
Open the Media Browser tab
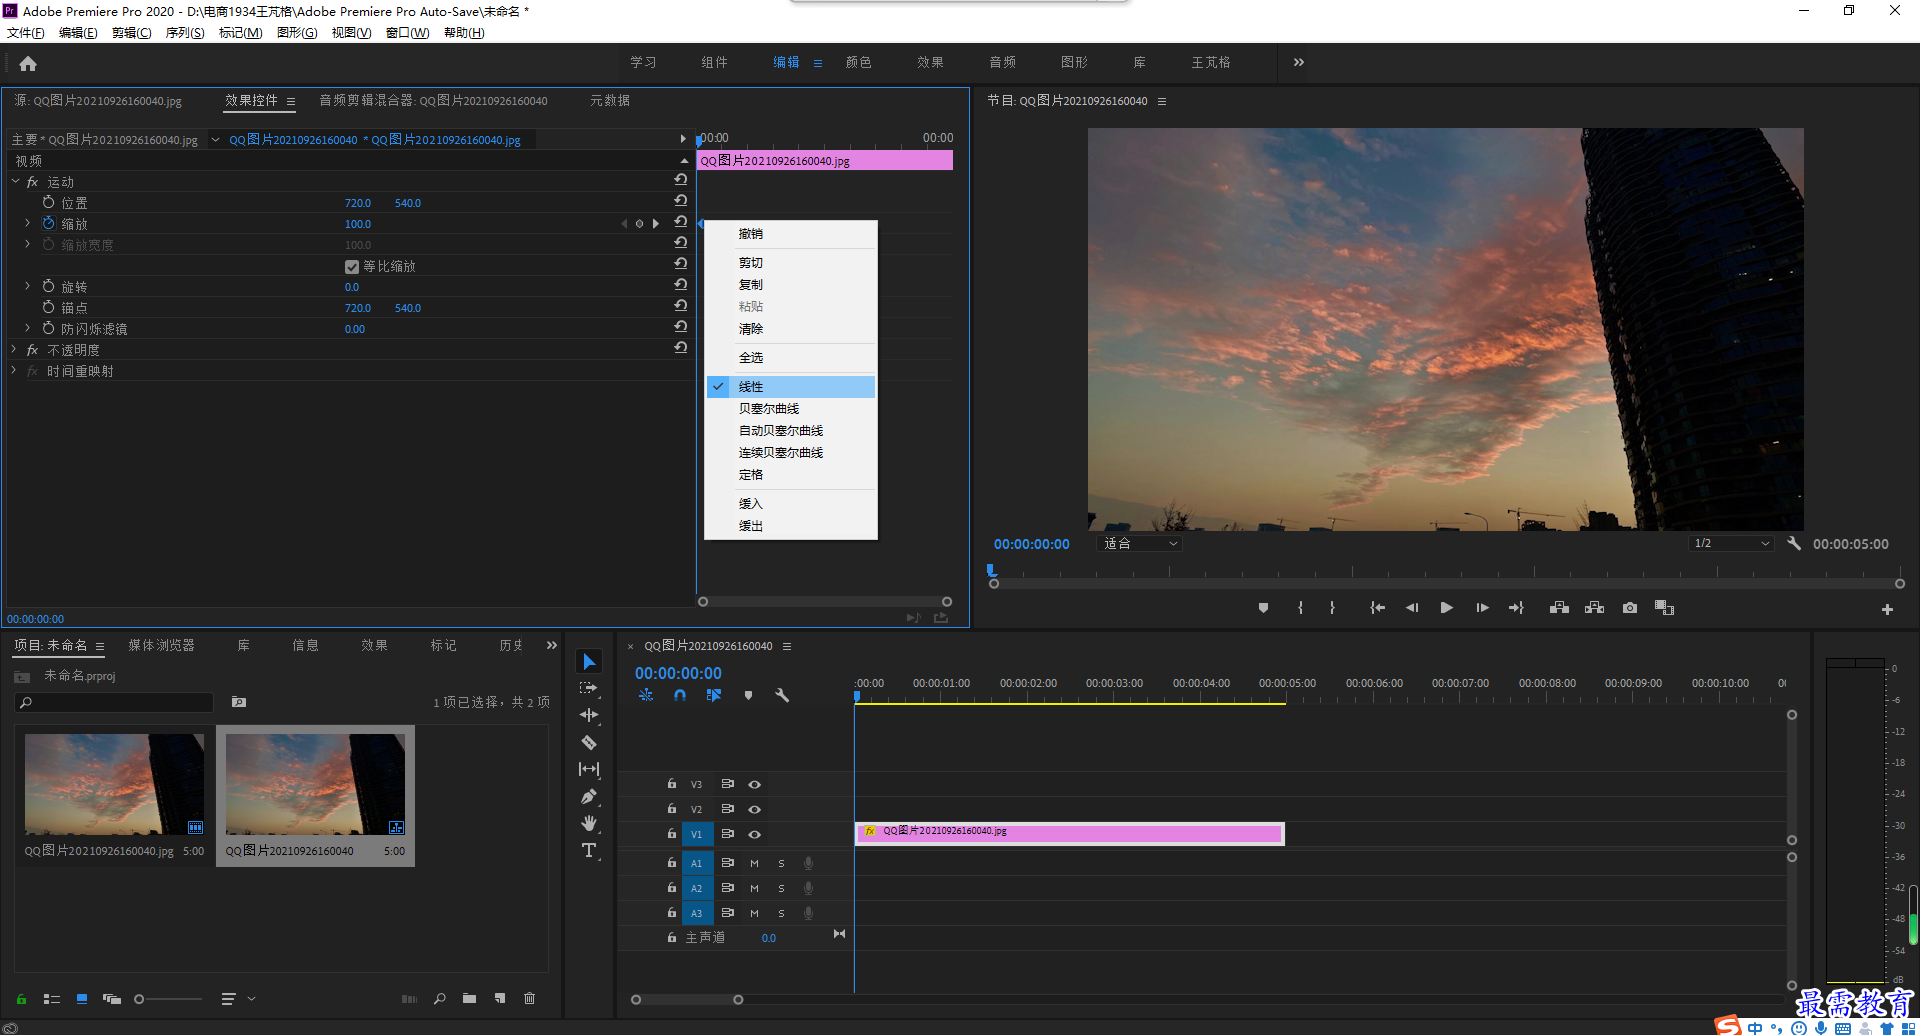click(x=161, y=646)
